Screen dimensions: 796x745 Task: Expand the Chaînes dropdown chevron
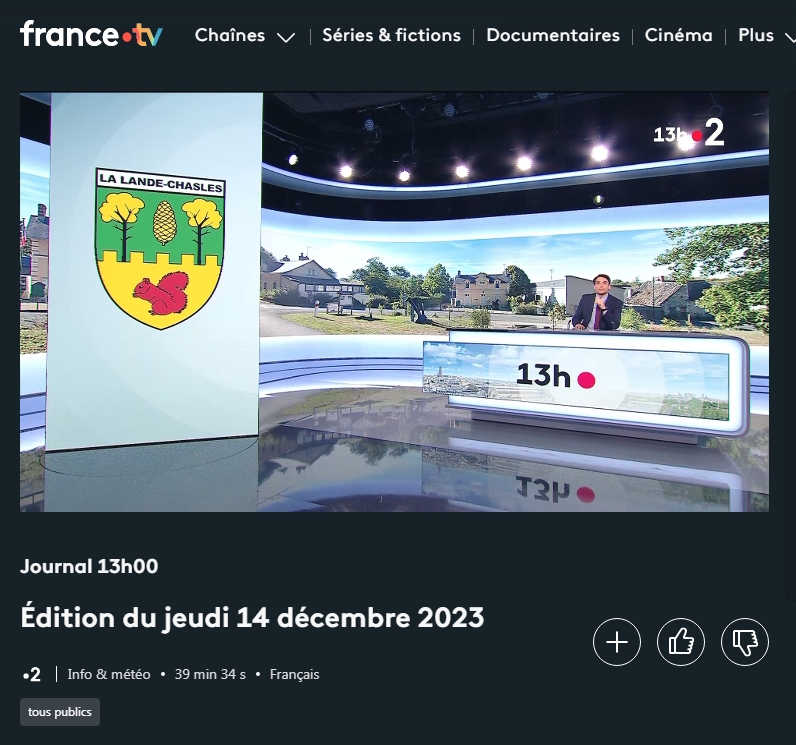pos(286,37)
